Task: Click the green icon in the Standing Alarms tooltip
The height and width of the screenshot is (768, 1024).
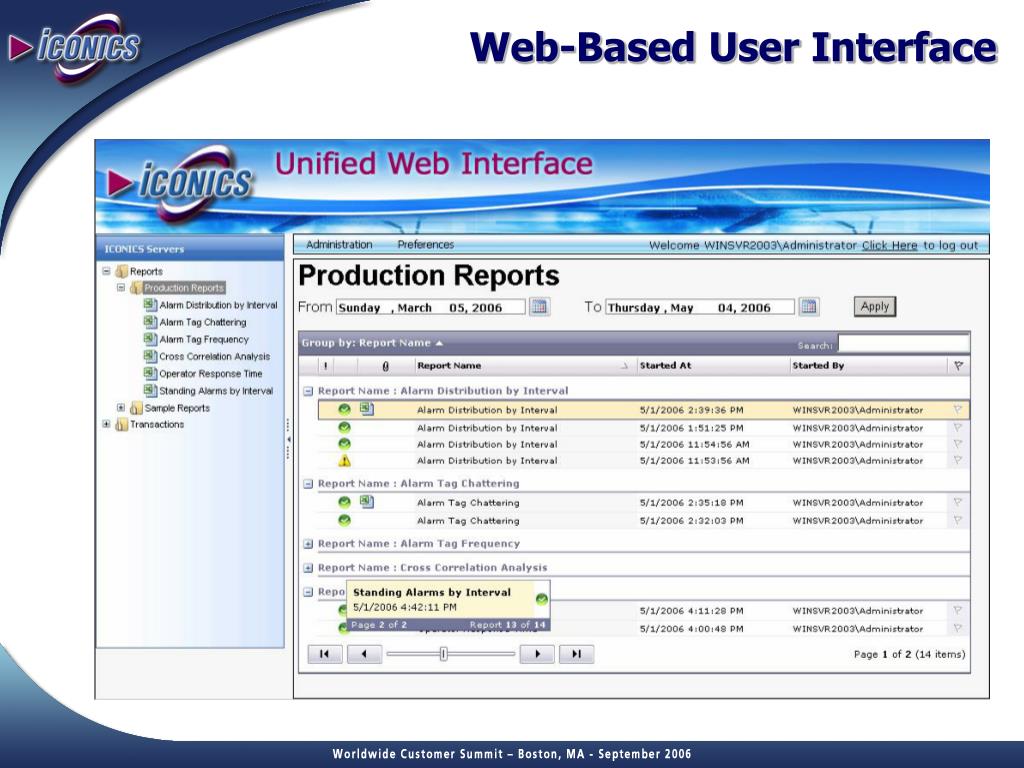Action: (x=541, y=599)
